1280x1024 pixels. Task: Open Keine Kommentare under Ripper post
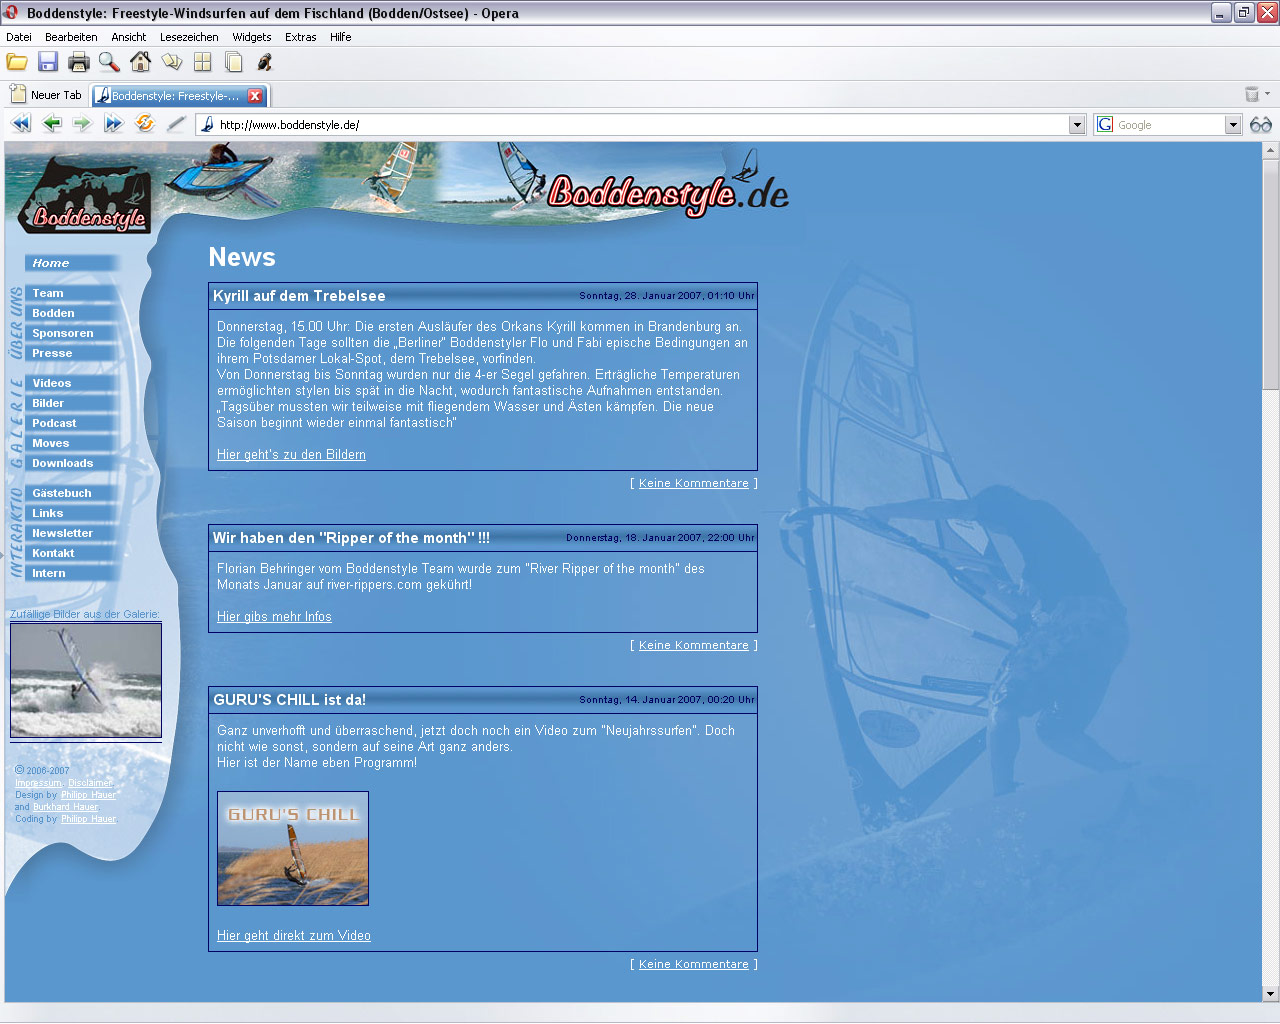tap(694, 645)
